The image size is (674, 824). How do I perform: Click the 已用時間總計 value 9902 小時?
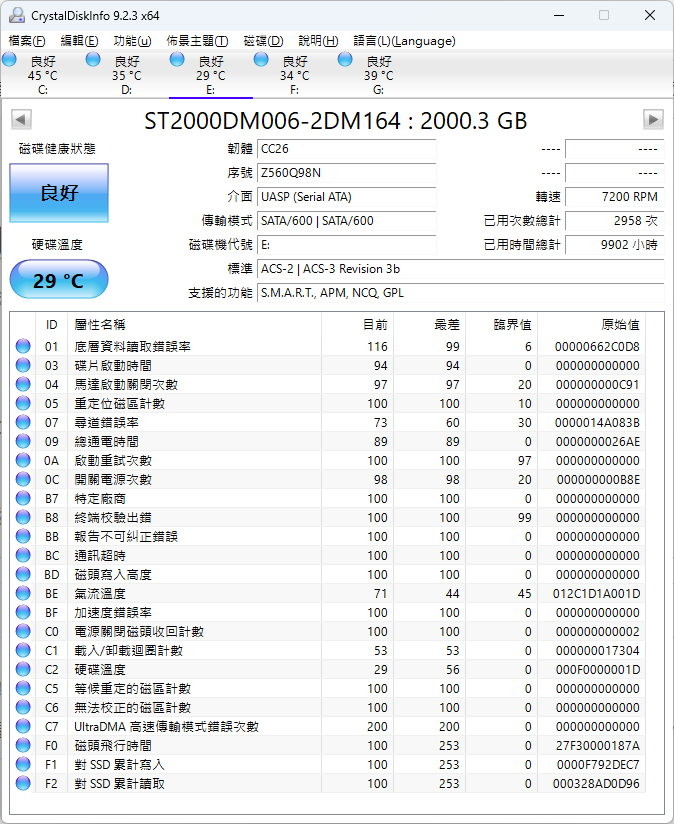coord(615,245)
